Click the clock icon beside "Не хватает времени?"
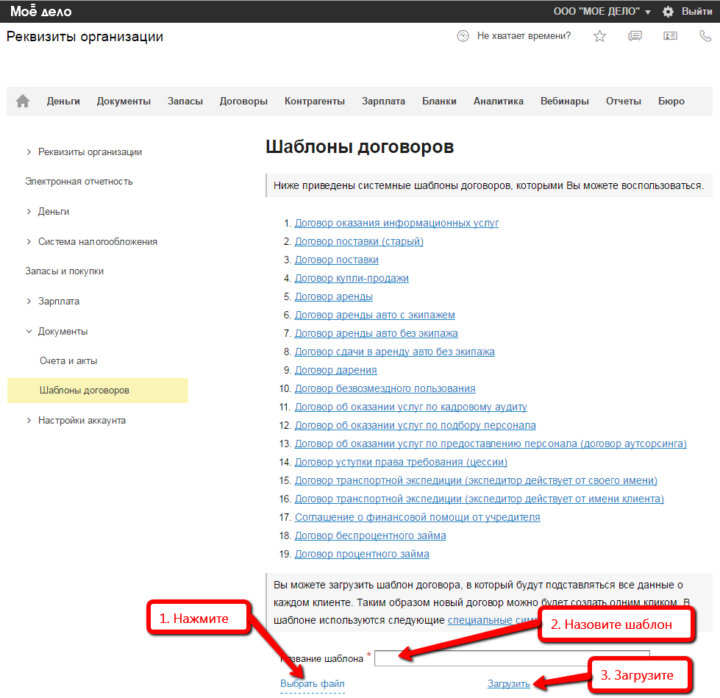720x698 pixels. [x=463, y=36]
